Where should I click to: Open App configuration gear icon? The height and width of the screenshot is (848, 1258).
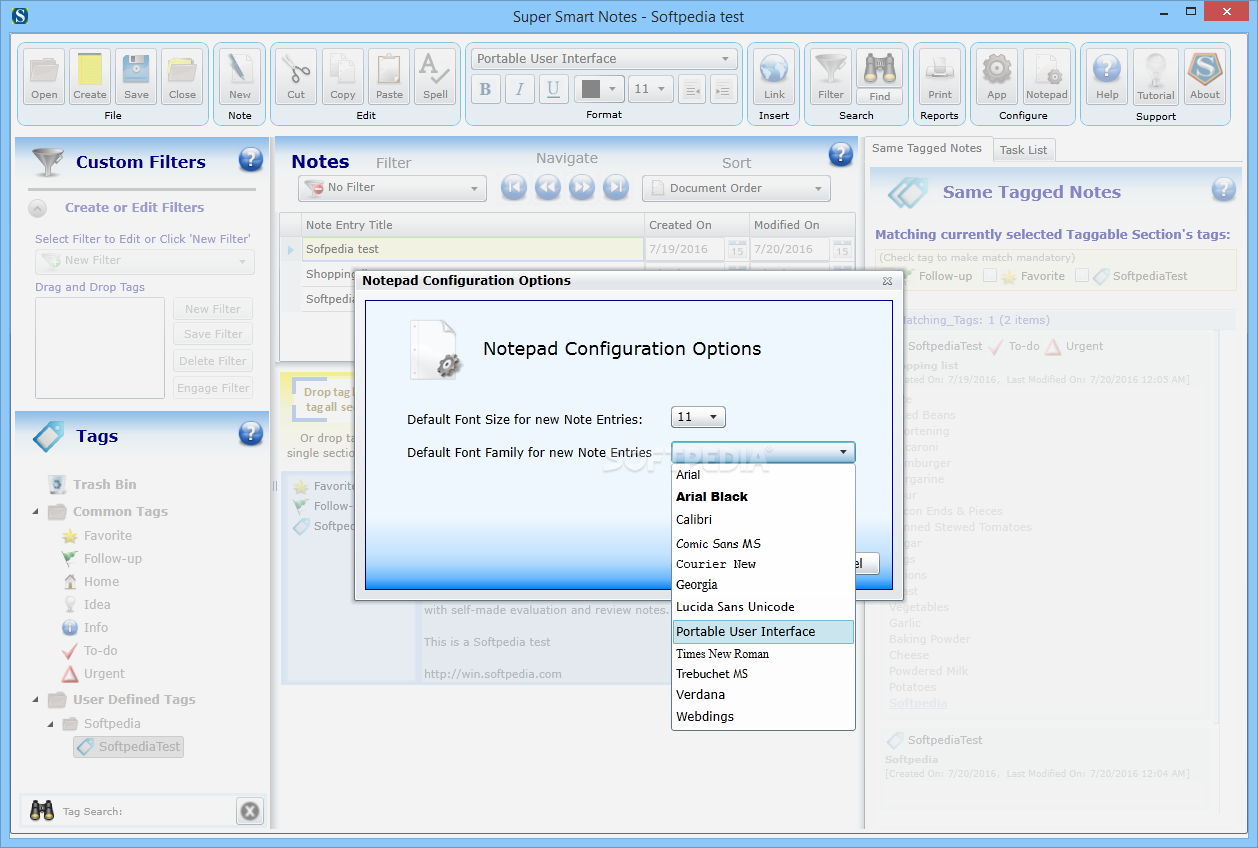click(997, 77)
